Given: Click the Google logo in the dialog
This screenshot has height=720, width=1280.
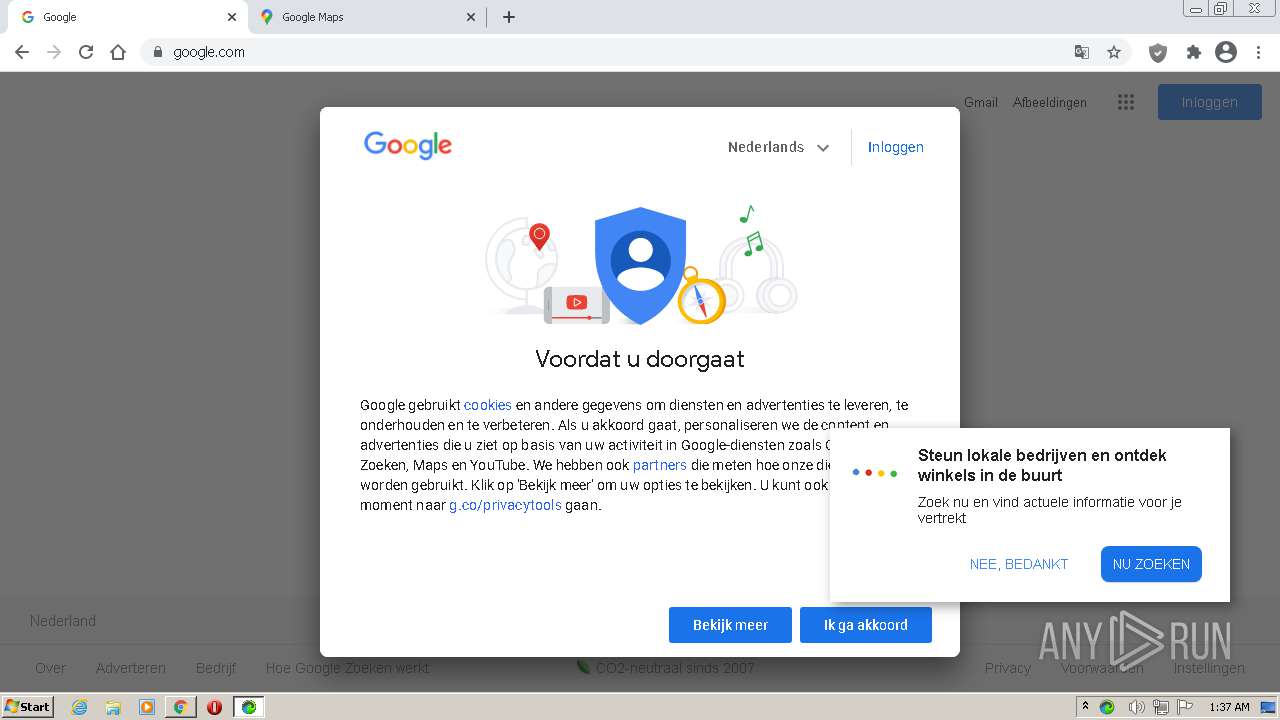Looking at the screenshot, I should coord(408,146).
